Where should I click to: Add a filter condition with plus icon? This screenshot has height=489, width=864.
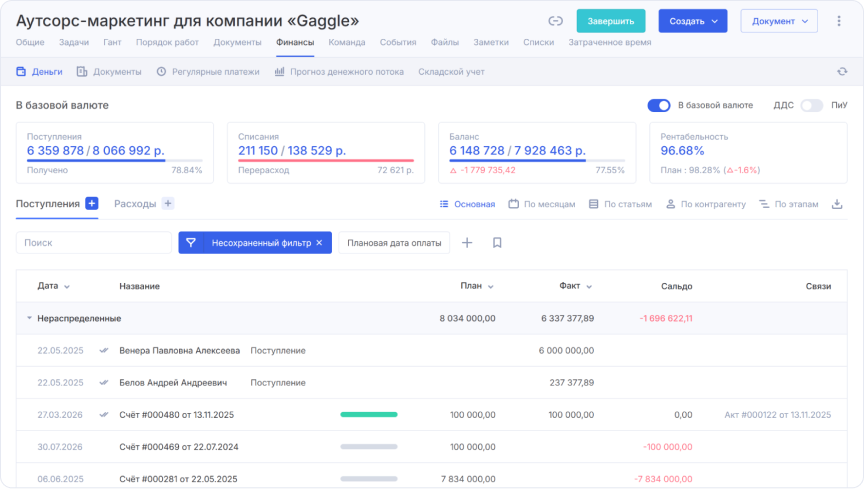(467, 243)
